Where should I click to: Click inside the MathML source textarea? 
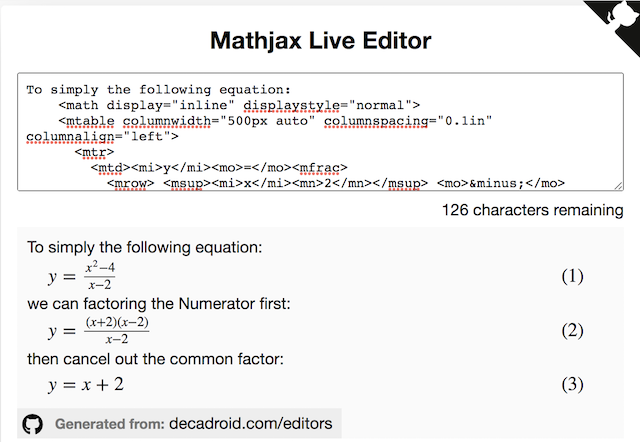pyautogui.click(x=320, y=132)
